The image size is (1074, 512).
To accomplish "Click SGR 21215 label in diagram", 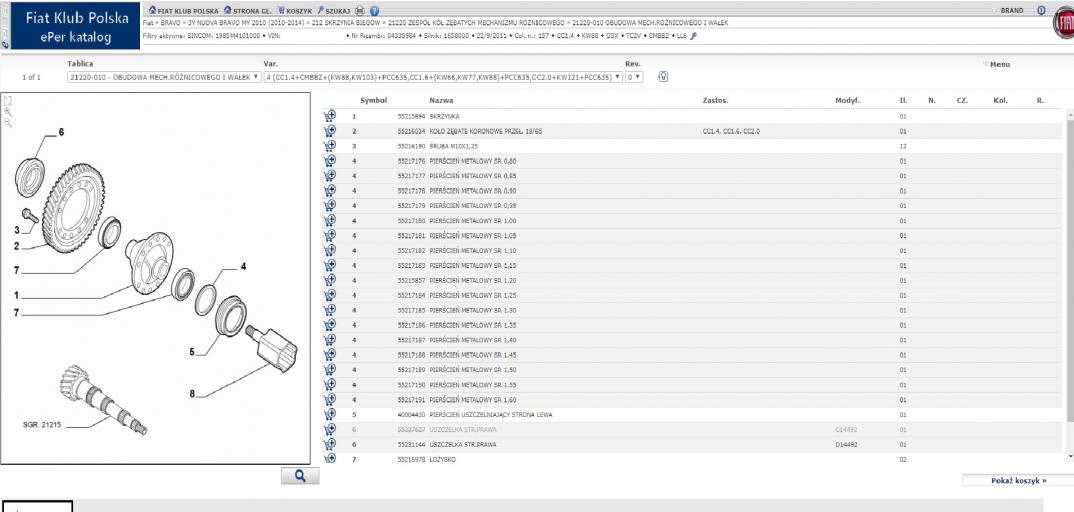I will [x=42, y=424].
